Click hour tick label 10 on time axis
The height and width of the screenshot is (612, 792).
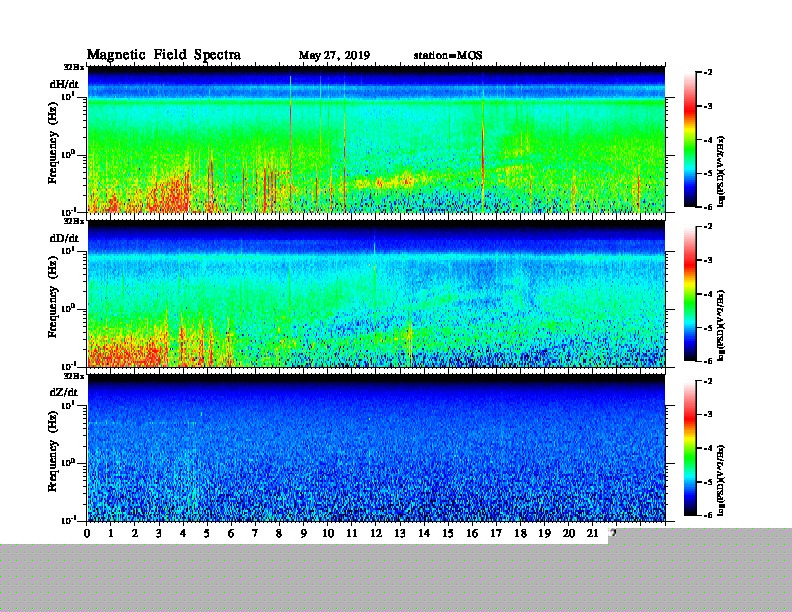point(328,533)
